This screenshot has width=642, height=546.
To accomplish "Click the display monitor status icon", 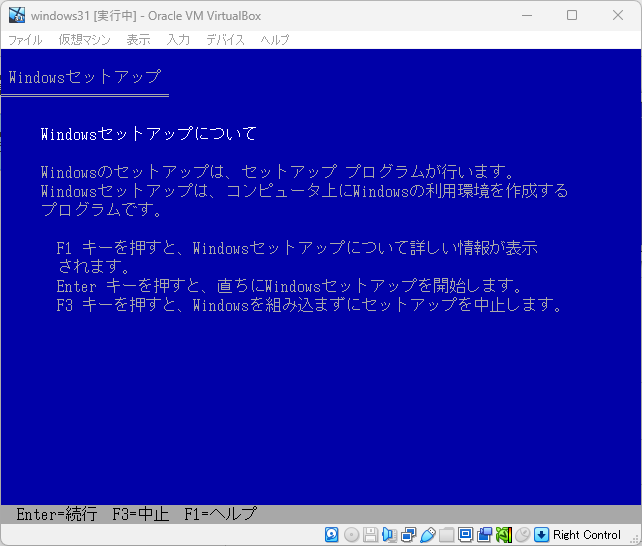I will click(x=465, y=535).
